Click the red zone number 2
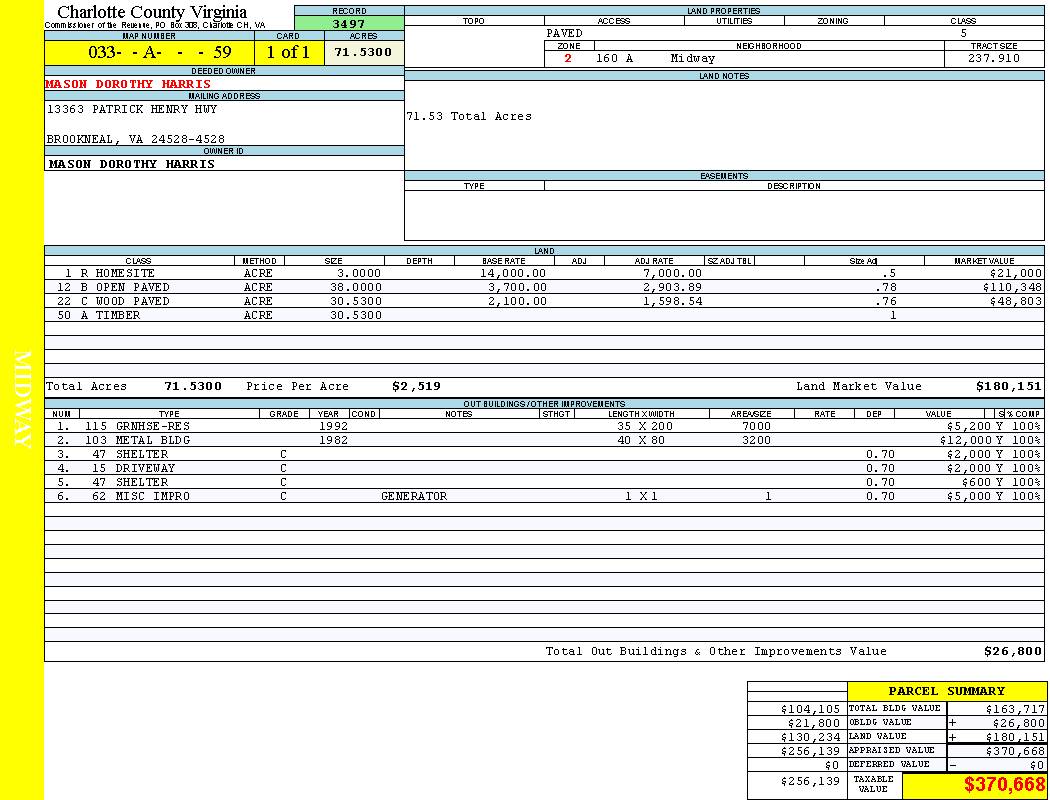 (568, 59)
